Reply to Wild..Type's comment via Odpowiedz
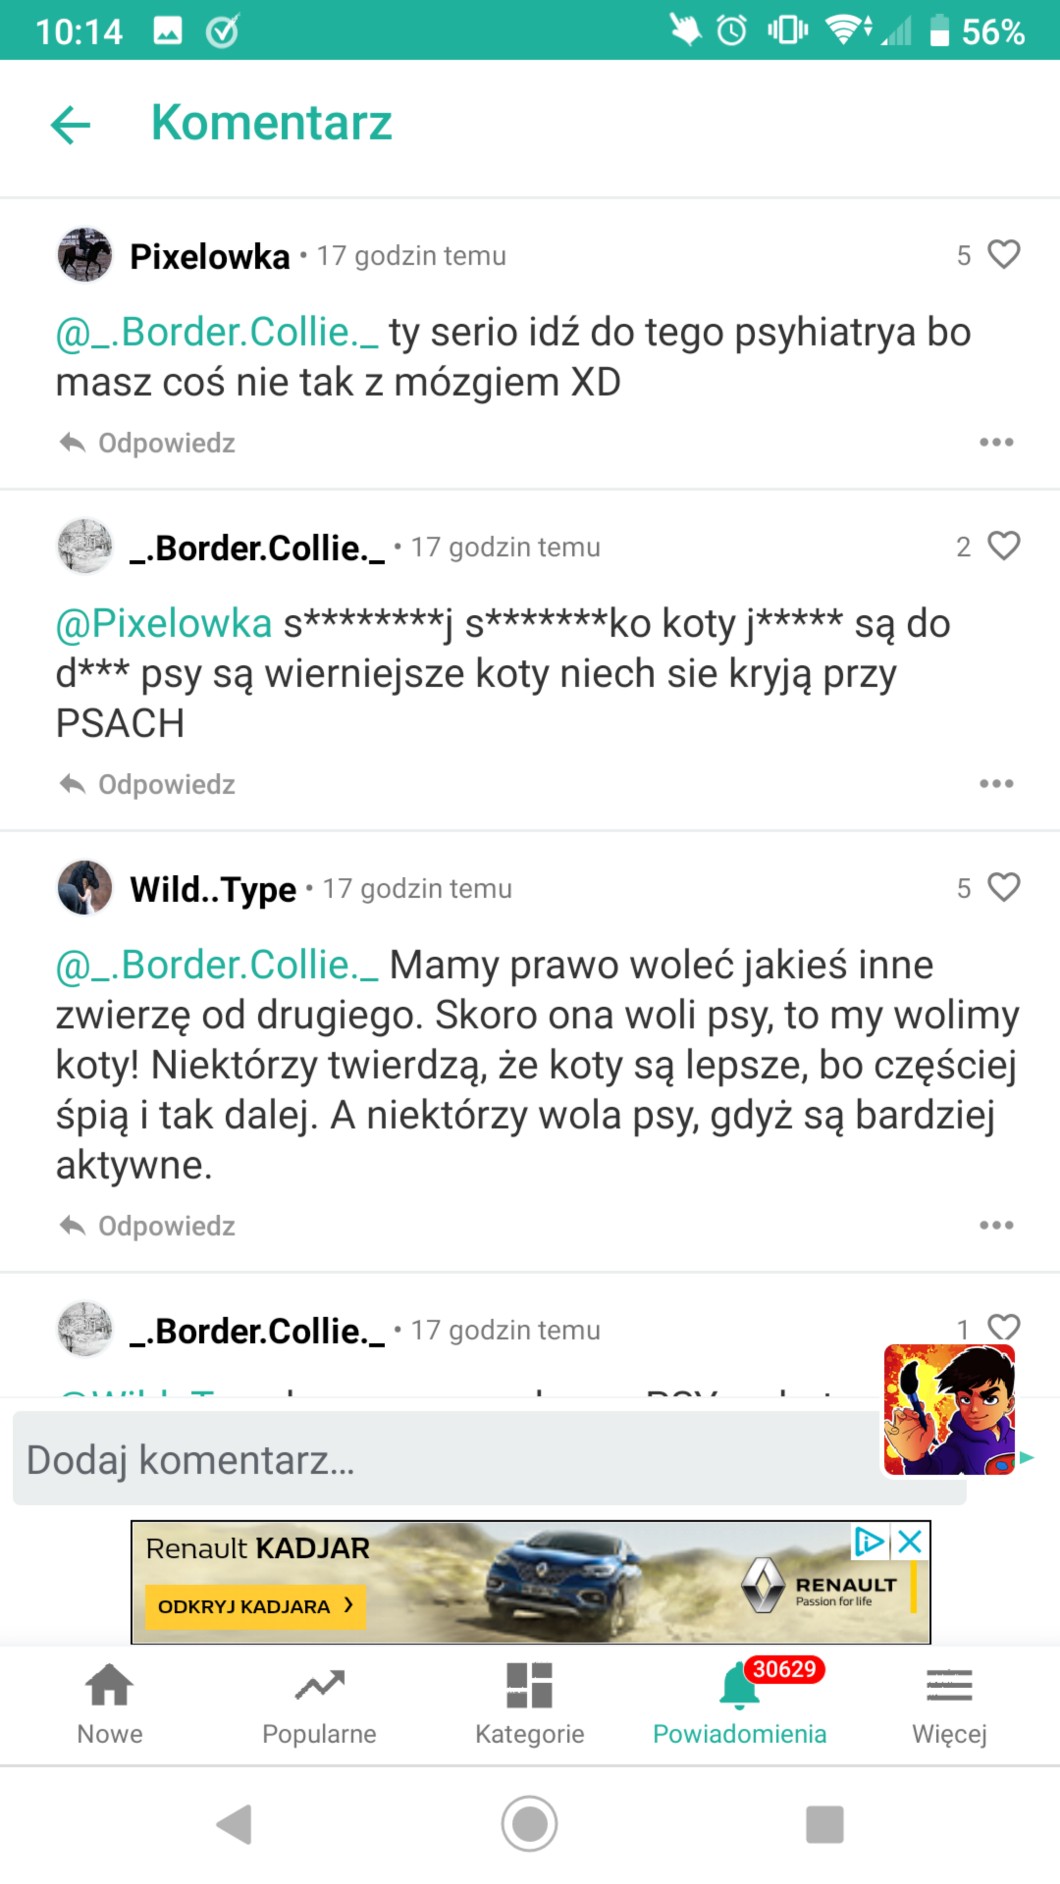This screenshot has width=1060, height=1884. [x=148, y=1226]
